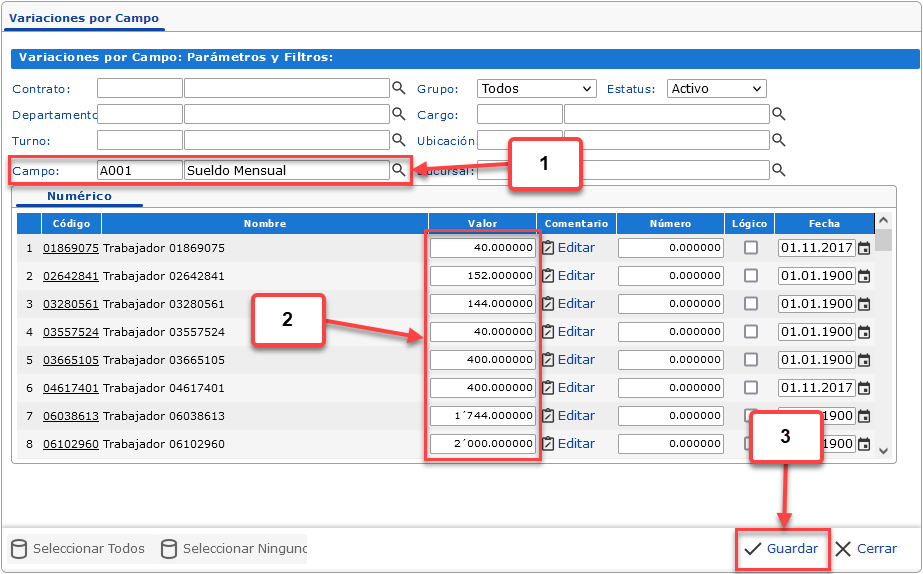The width and height of the screenshot is (923, 574).
Task: Check the Lógico box for Trabajador 04617401
Action: point(751,388)
